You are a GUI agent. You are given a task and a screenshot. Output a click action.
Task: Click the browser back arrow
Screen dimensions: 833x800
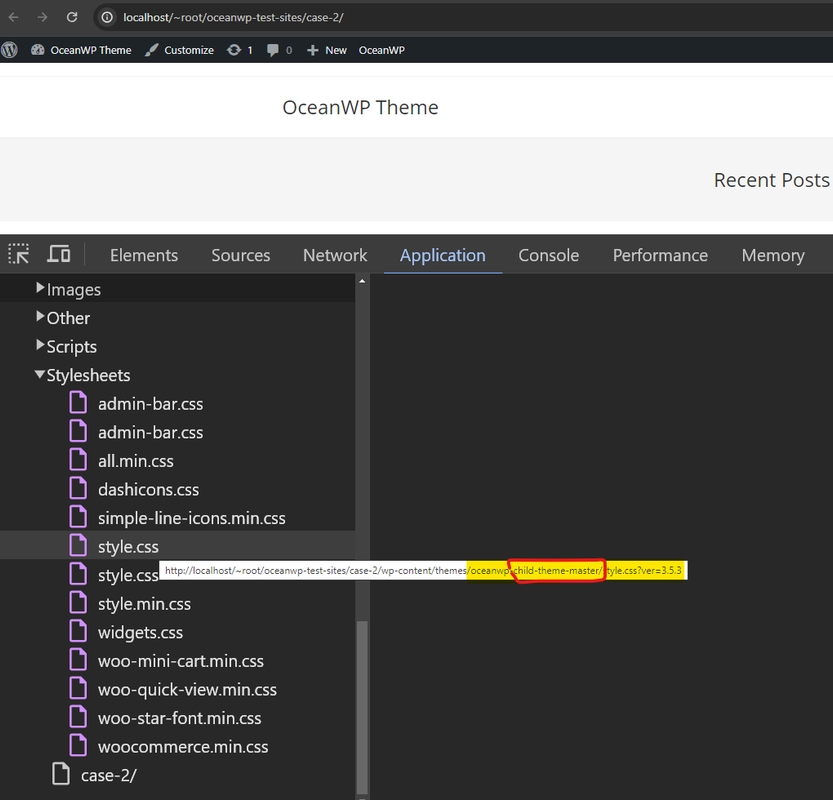click(14, 18)
